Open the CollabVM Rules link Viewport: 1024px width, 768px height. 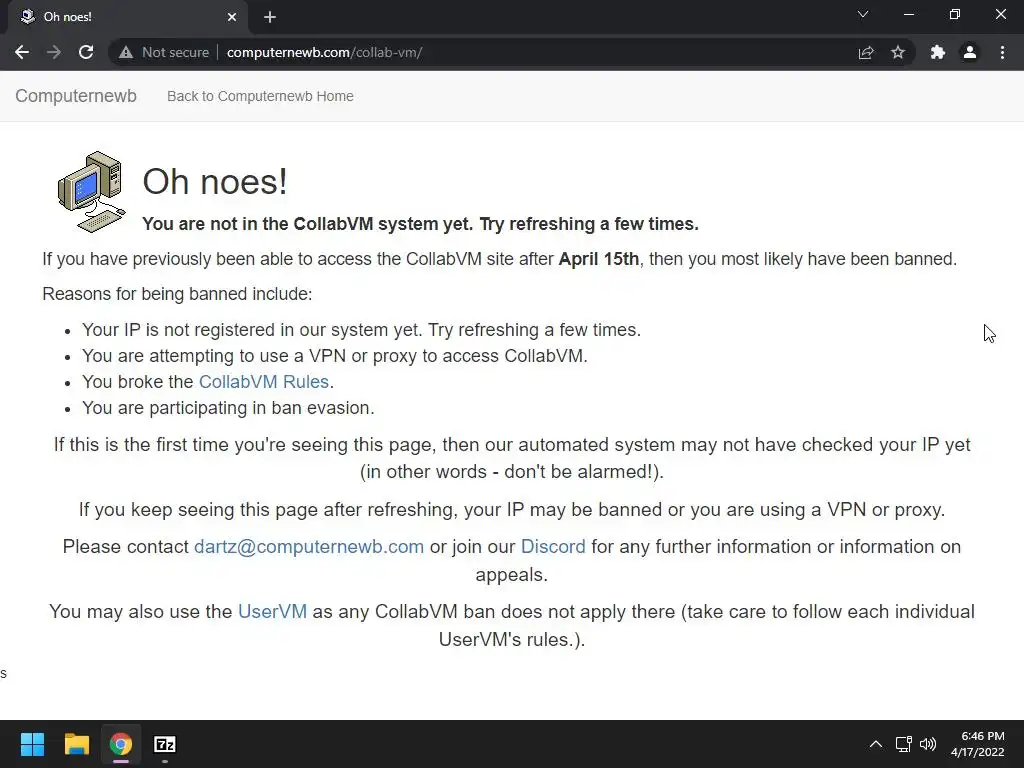pos(264,381)
